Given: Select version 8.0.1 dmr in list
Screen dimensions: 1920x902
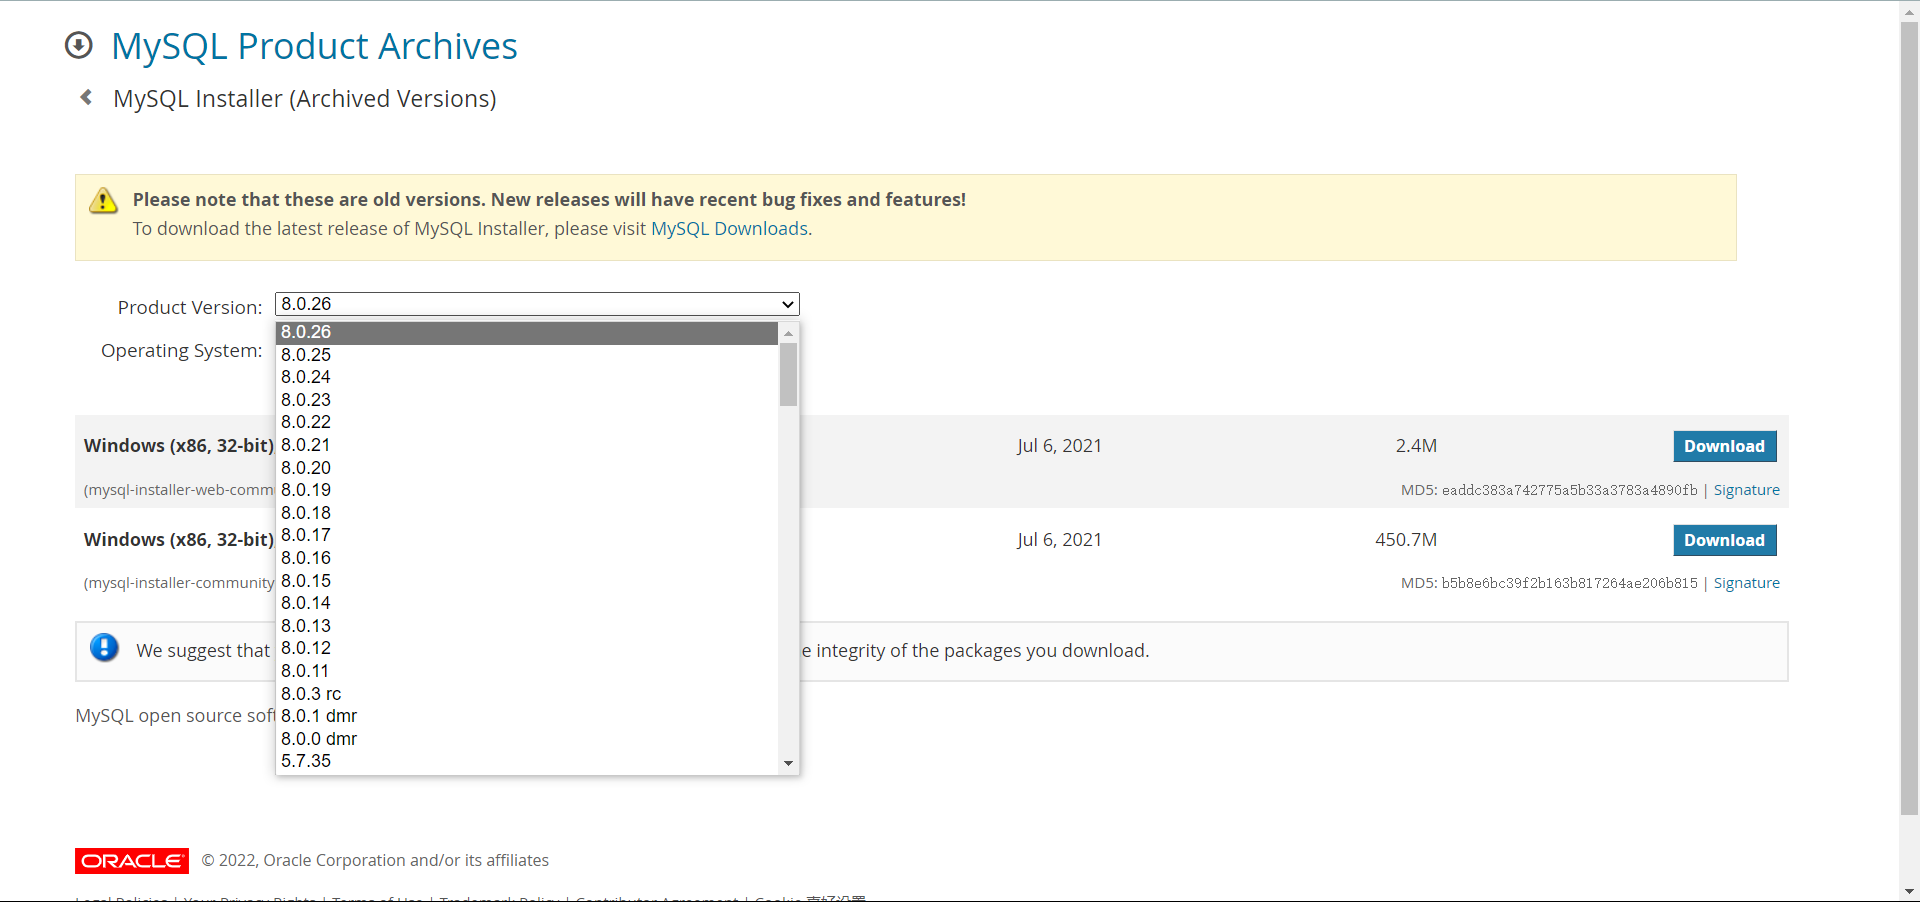Looking at the screenshot, I should point(527,716).
